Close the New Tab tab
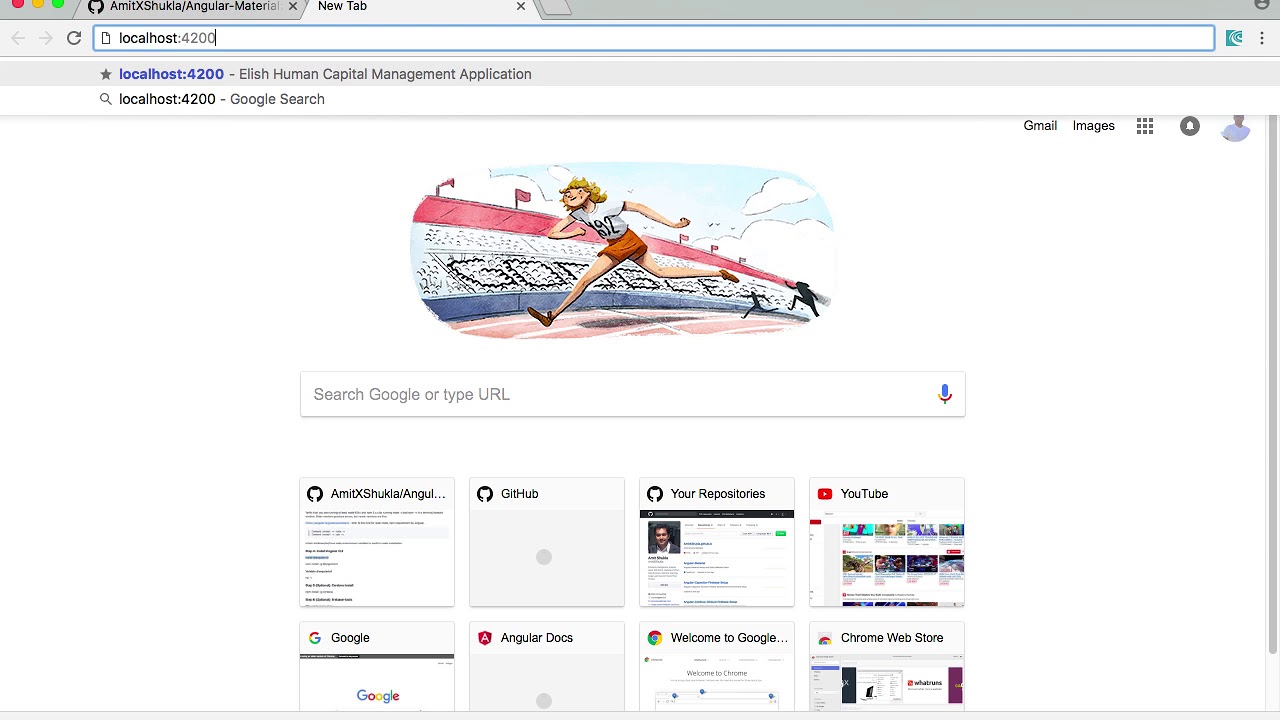The width and height of the screenshot is (1280, 720). (x=521, y=6)
